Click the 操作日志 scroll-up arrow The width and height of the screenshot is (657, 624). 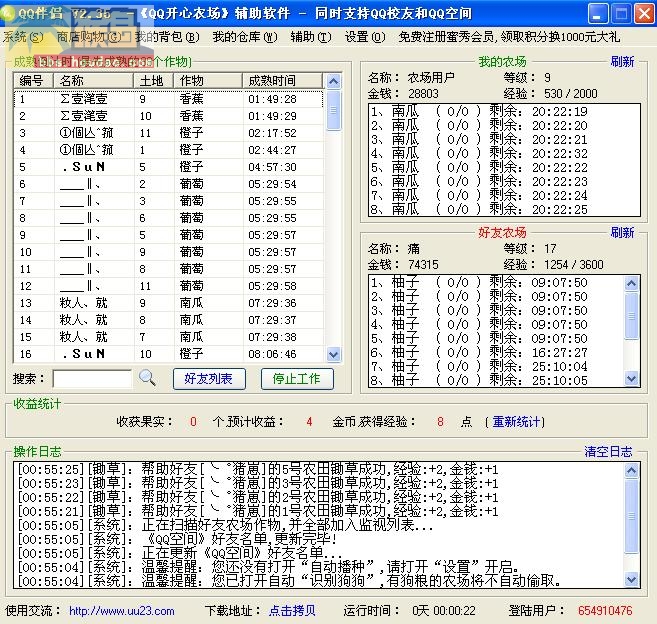631,471
